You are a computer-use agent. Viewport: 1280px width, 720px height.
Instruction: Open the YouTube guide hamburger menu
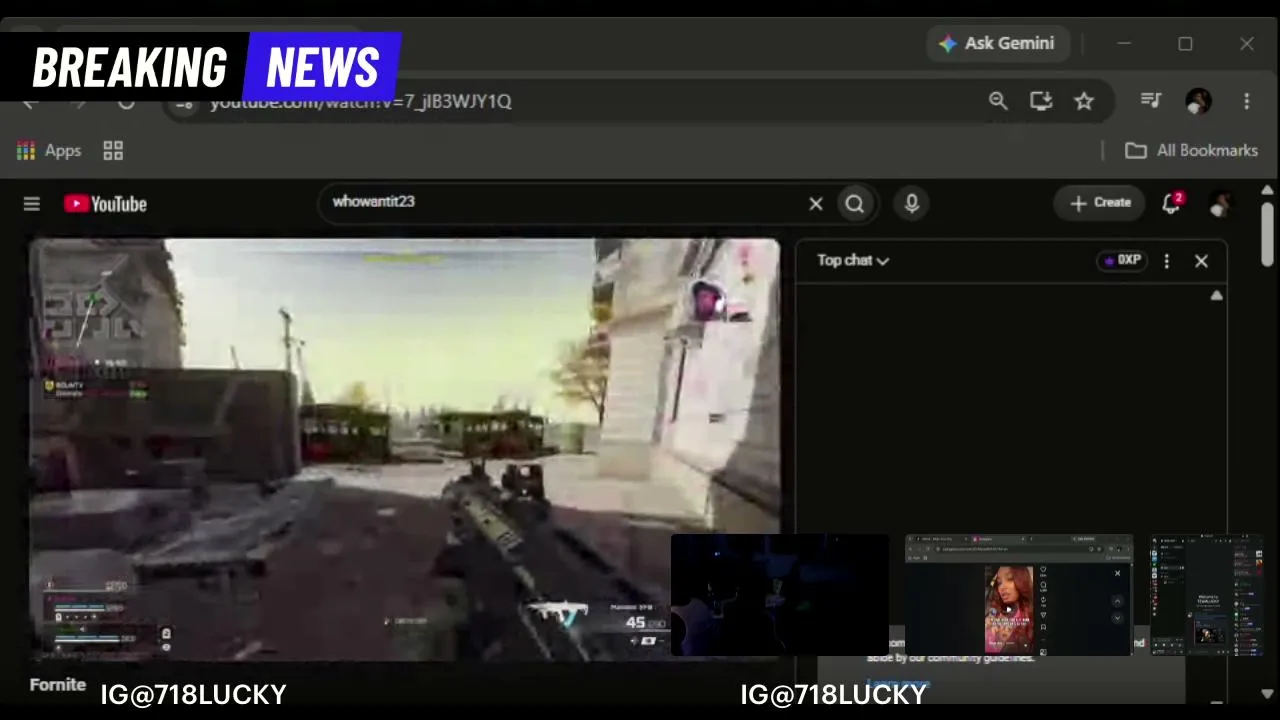pos(32,204)
